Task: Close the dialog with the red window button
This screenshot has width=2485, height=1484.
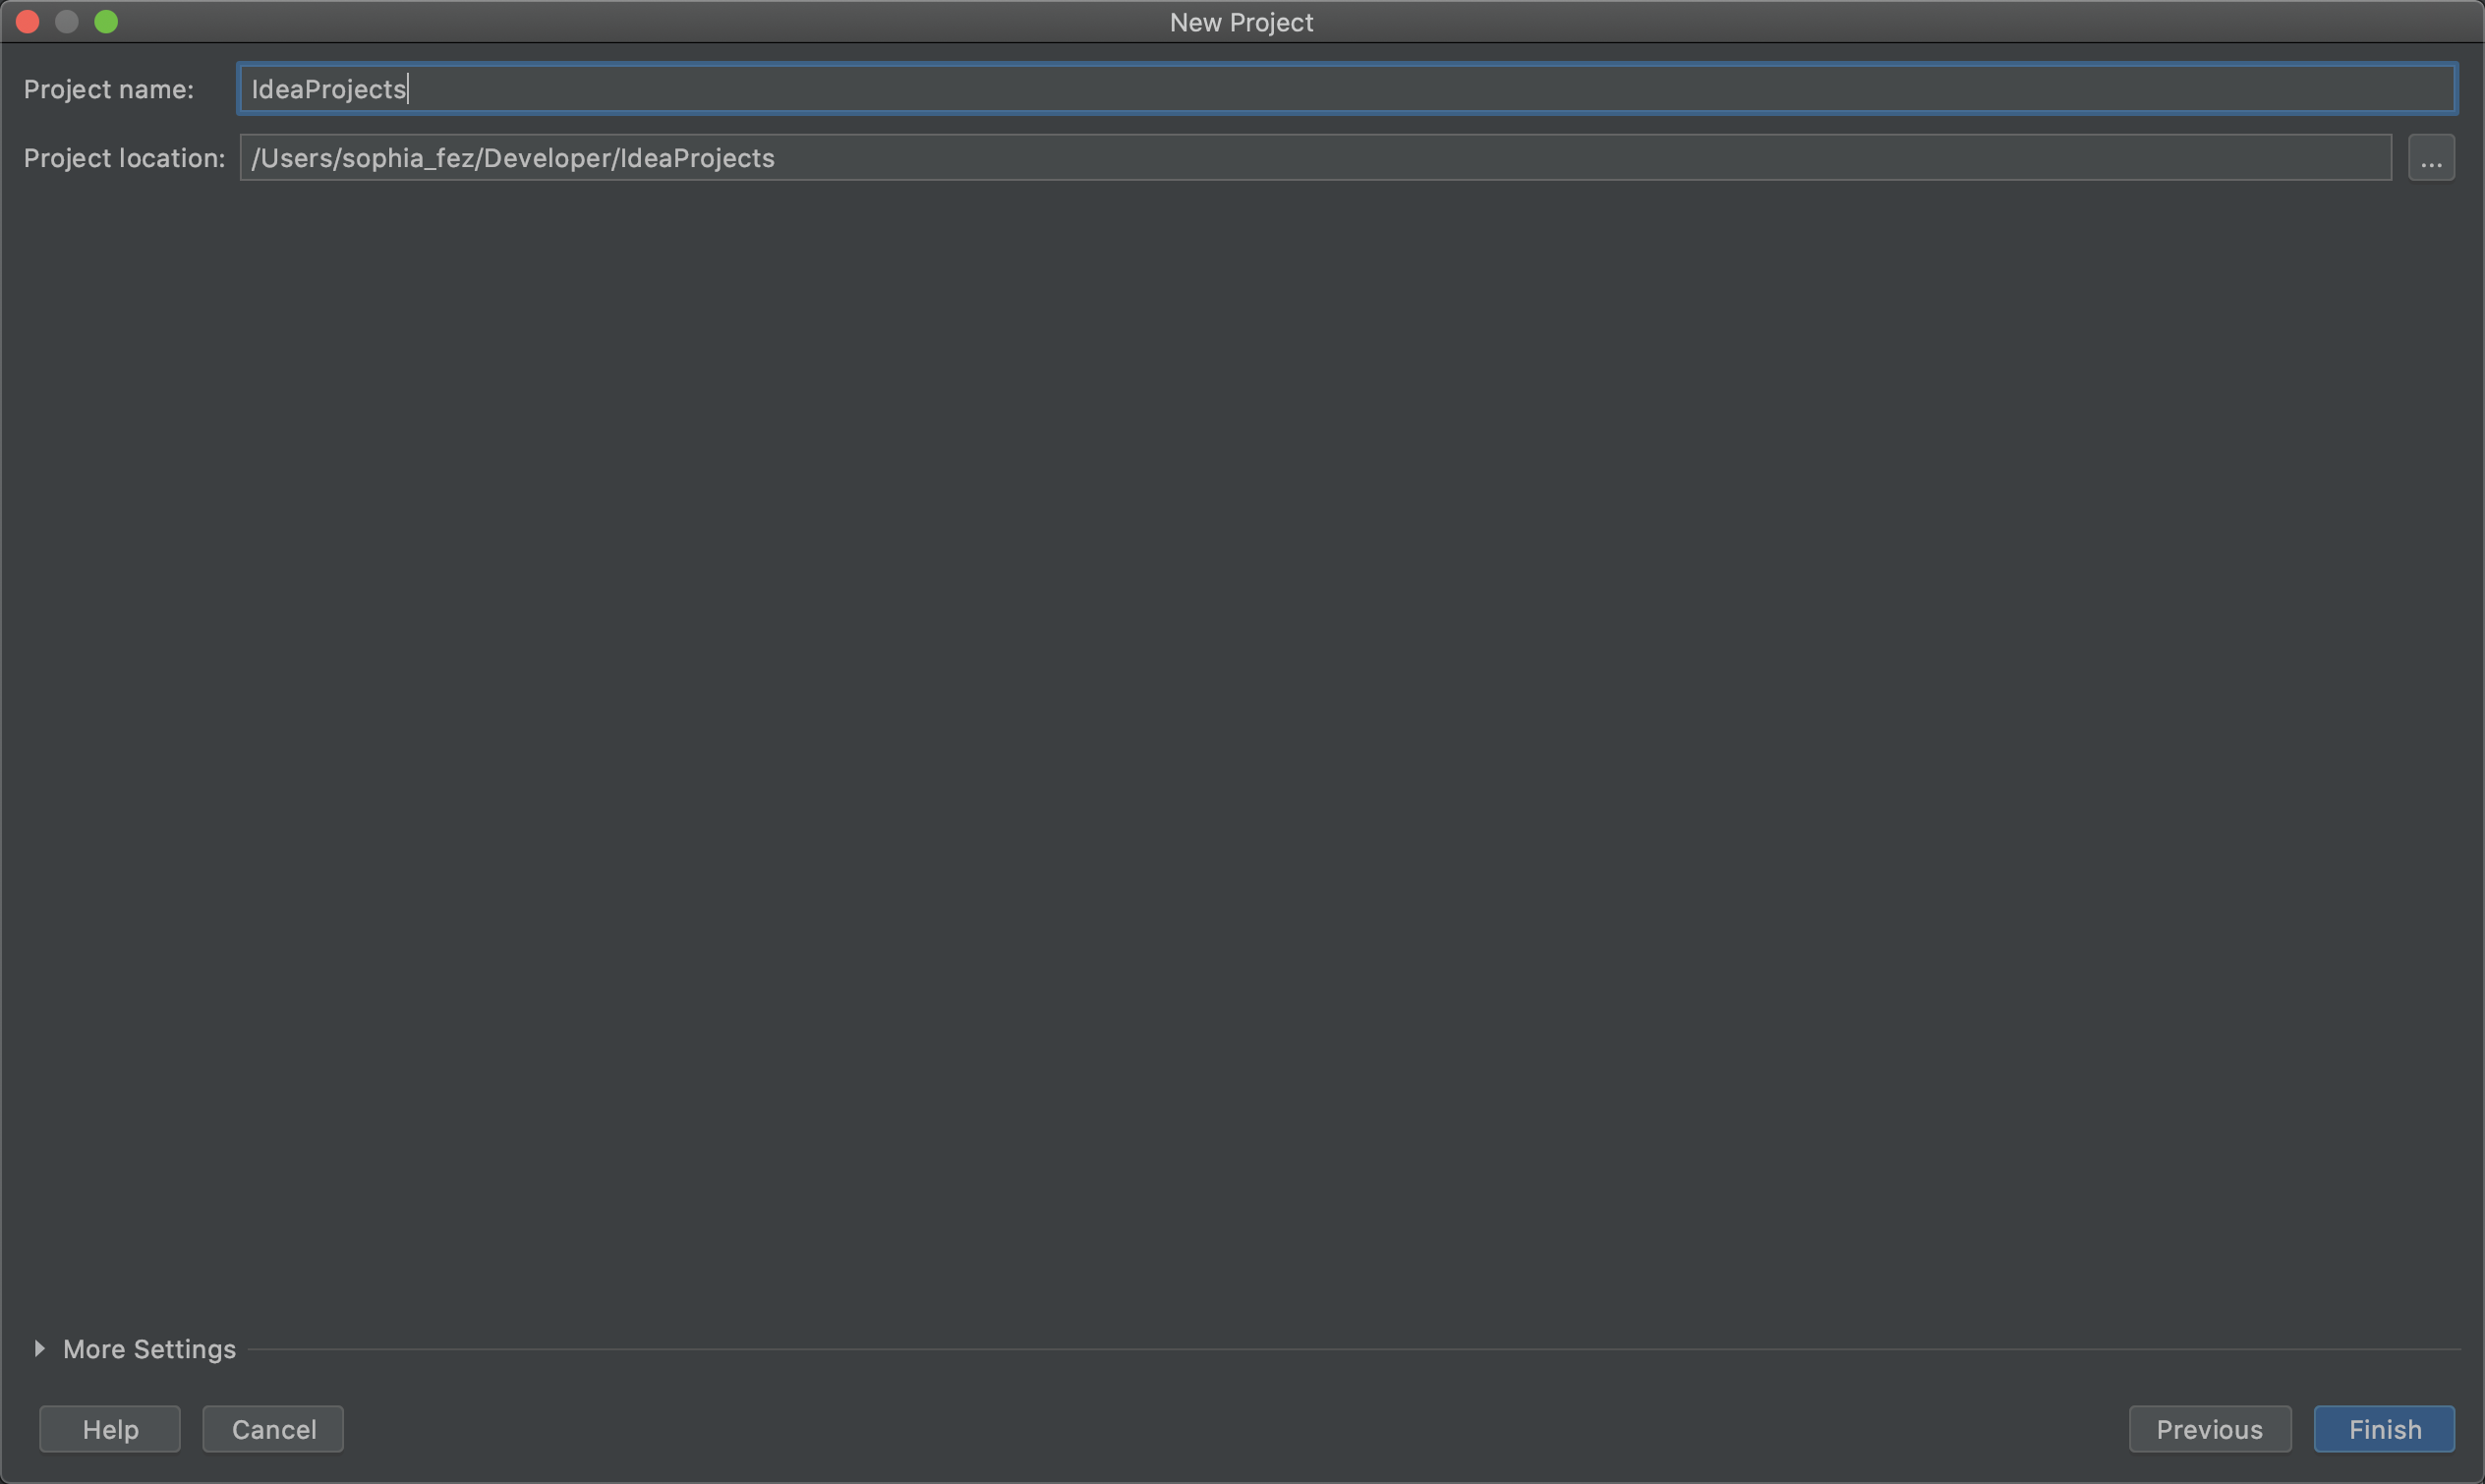Action: (x=28, y=22)
